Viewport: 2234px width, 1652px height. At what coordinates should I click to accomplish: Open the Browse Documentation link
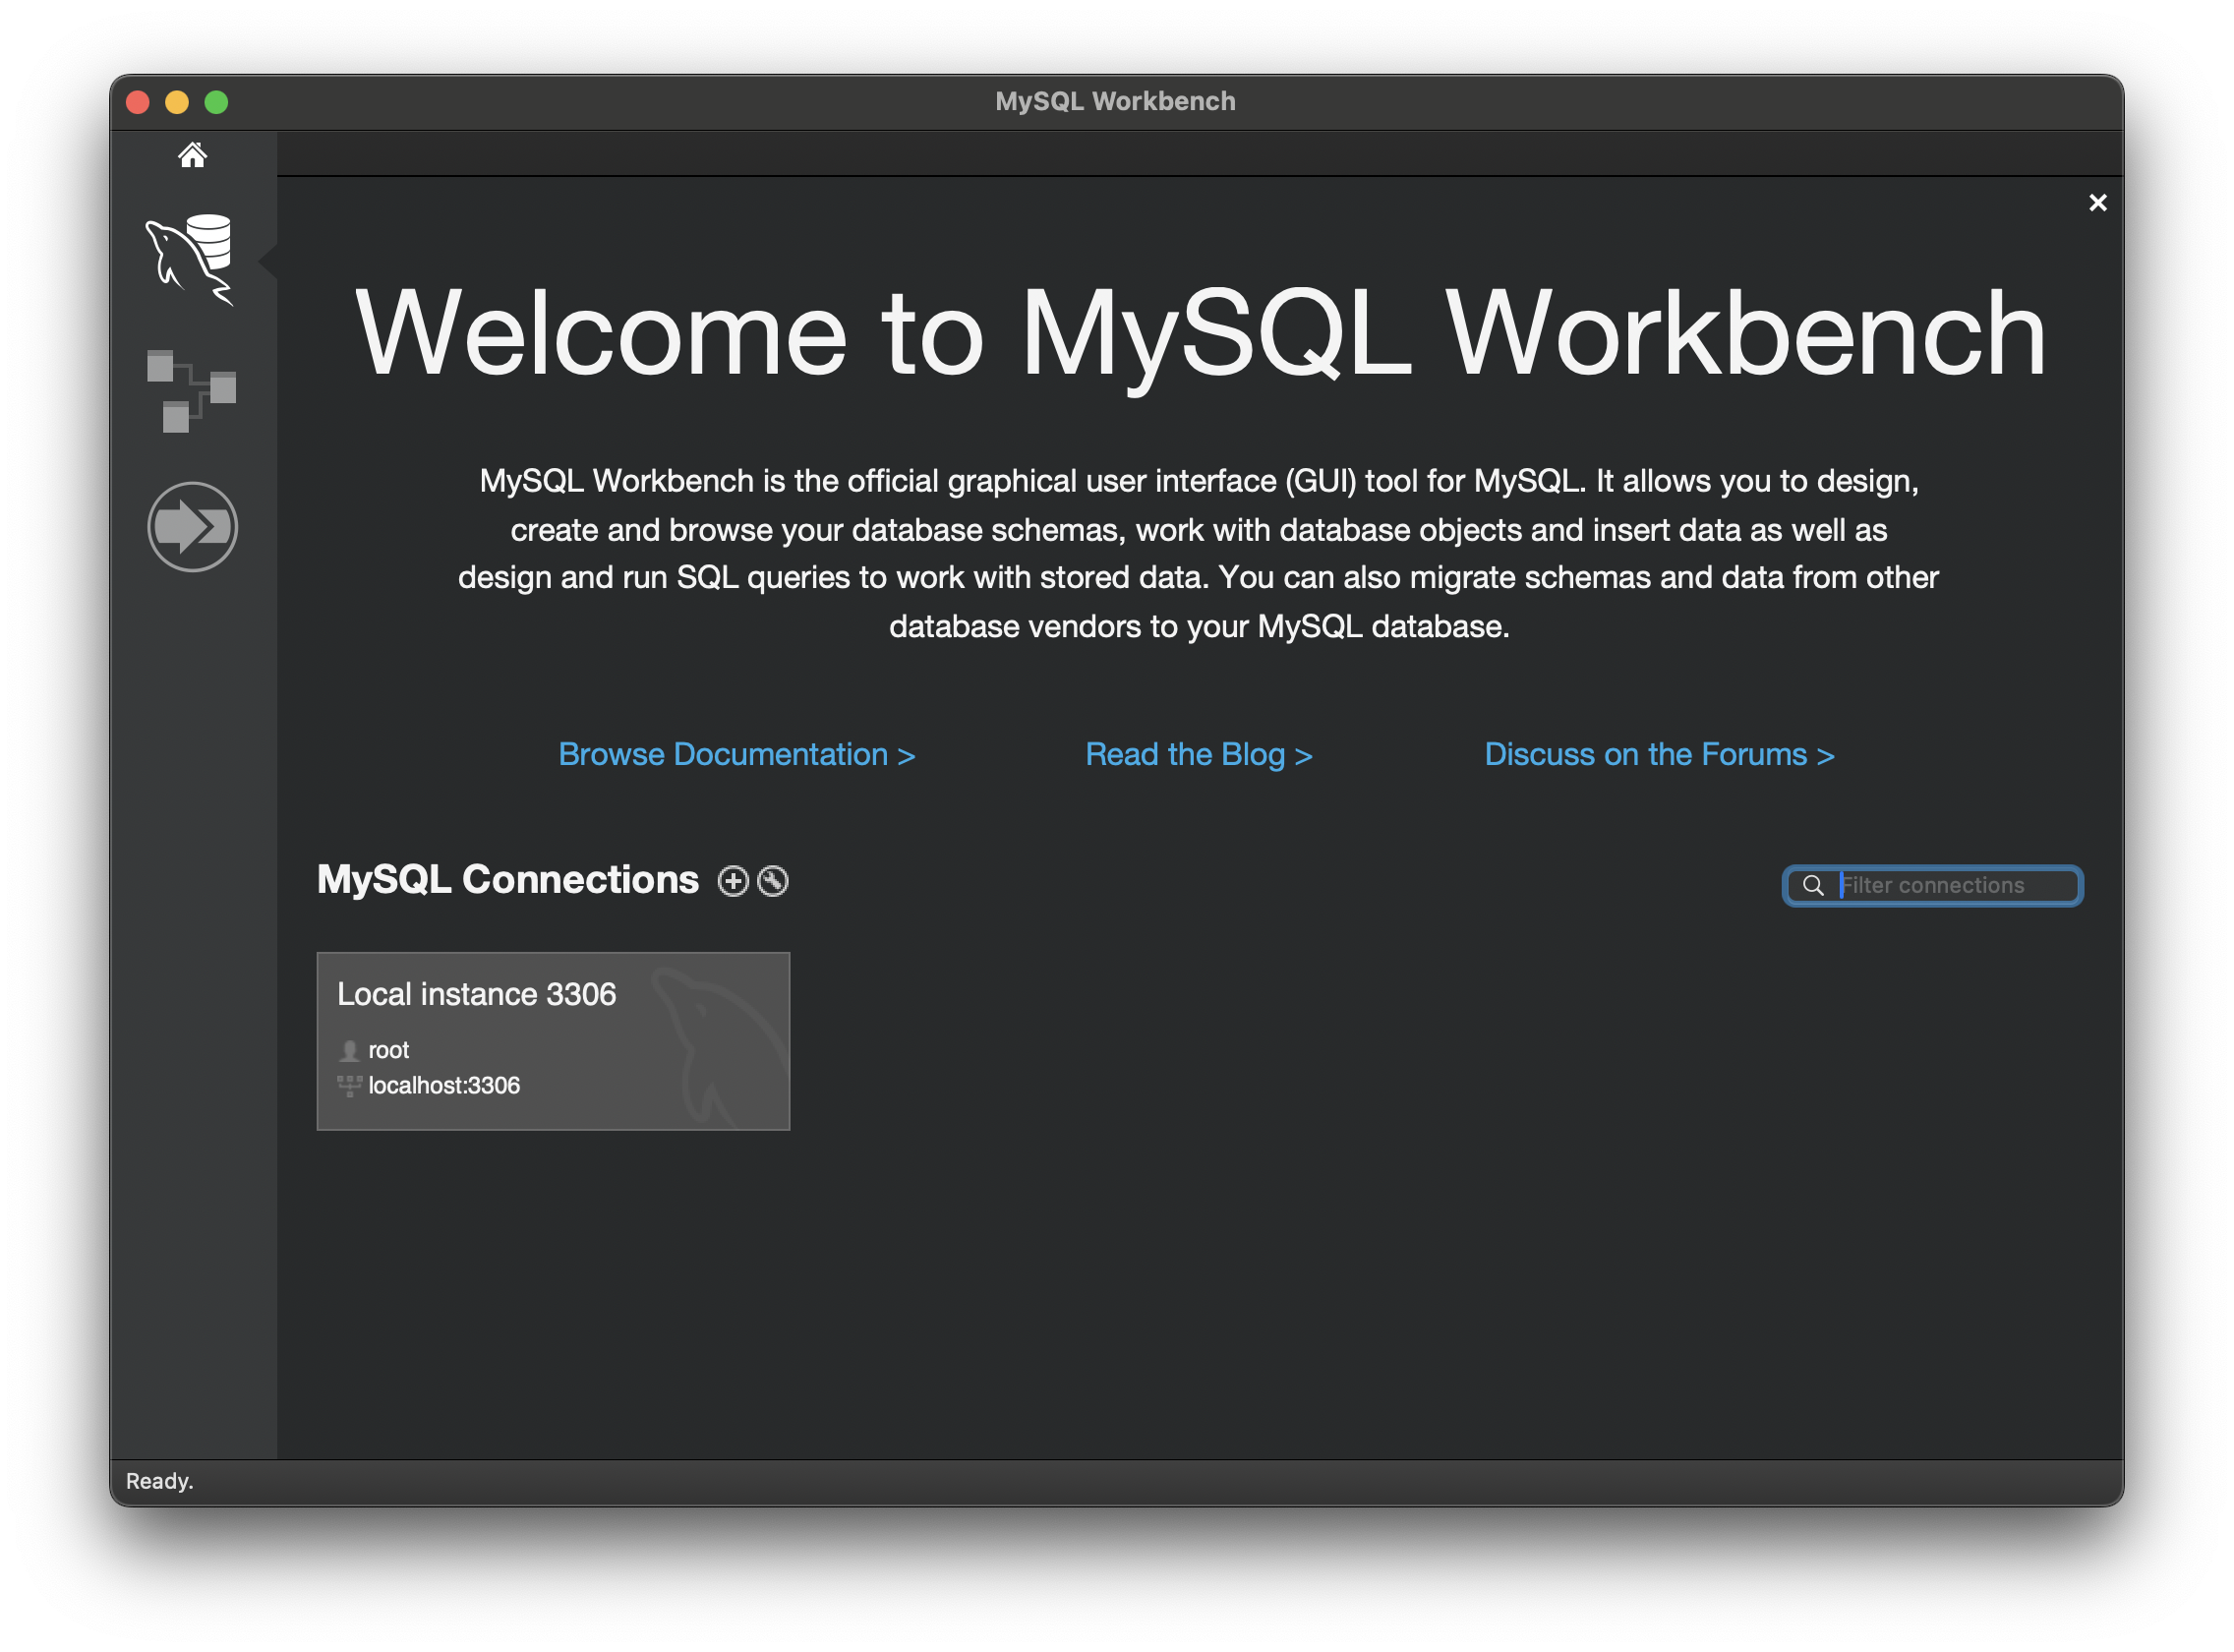(x=737, y=755)
